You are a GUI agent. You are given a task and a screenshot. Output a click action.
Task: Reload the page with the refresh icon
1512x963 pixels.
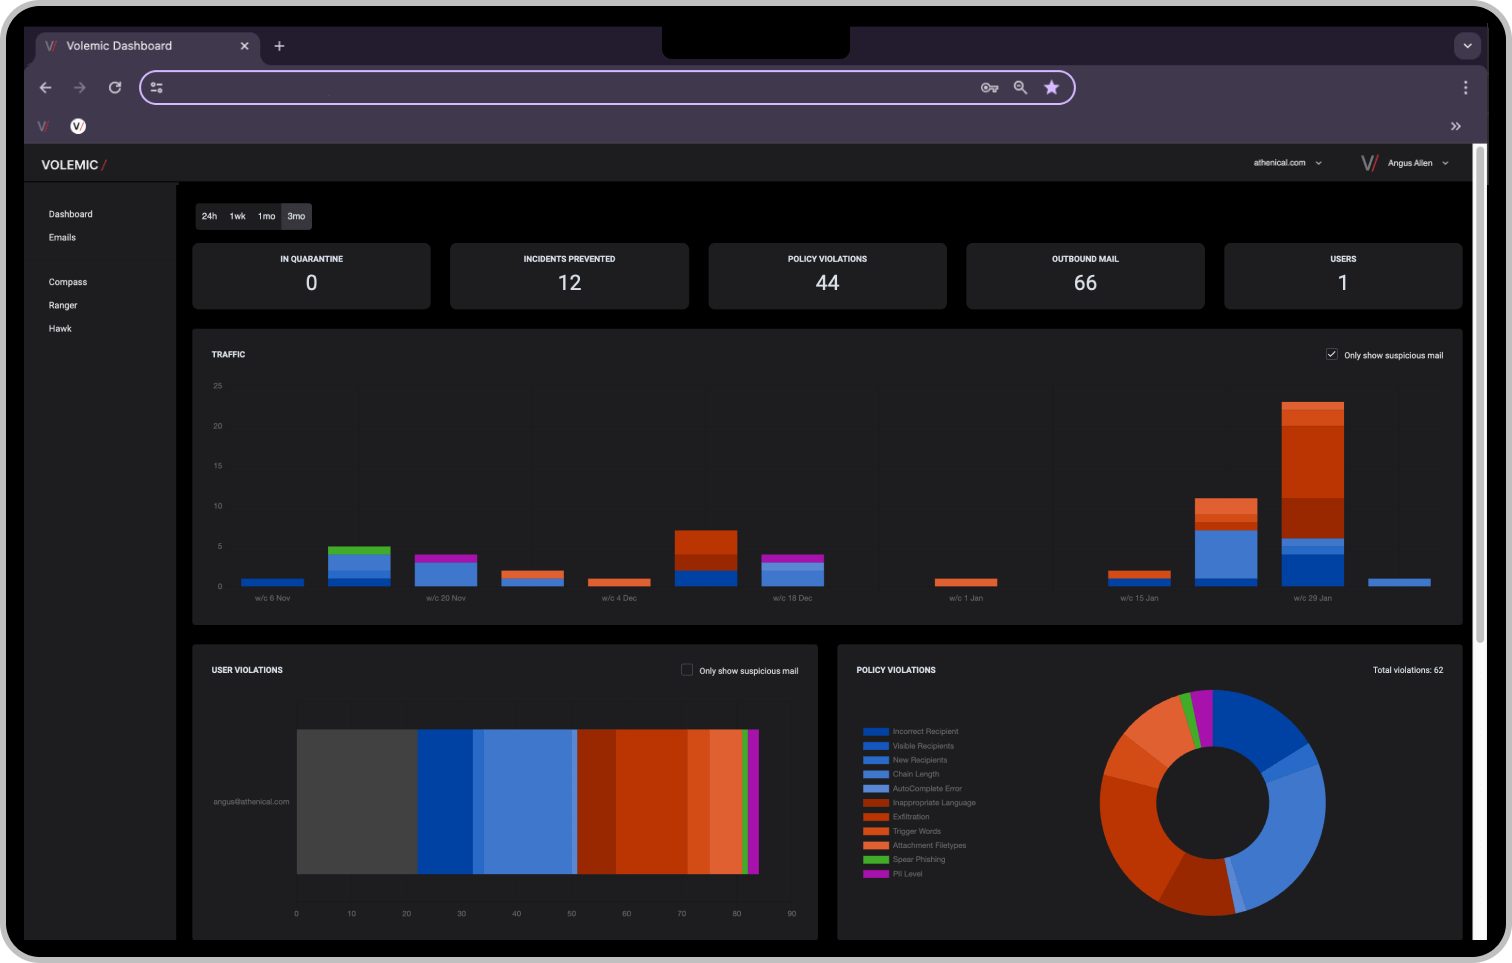[x=115, y=88]
